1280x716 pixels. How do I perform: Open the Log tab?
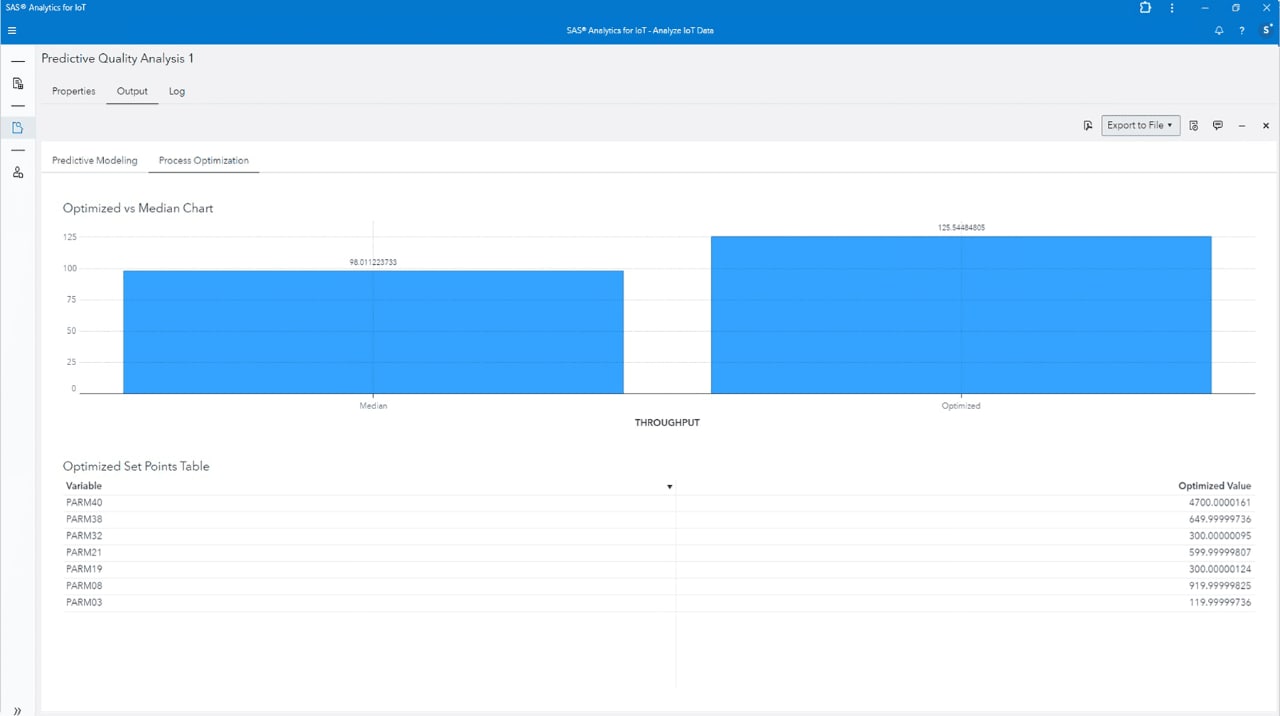(176, 91)
